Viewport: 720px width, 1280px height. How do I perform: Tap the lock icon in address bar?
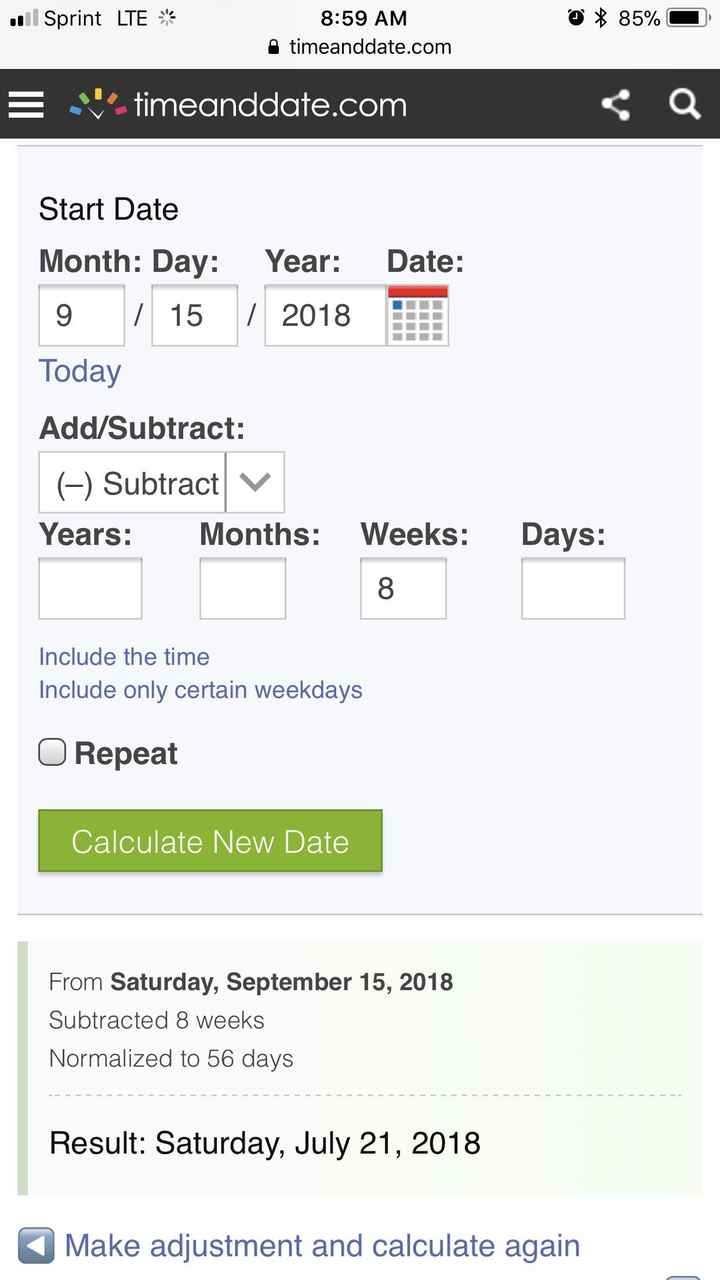pyautogui.click(x=274, y=47)
